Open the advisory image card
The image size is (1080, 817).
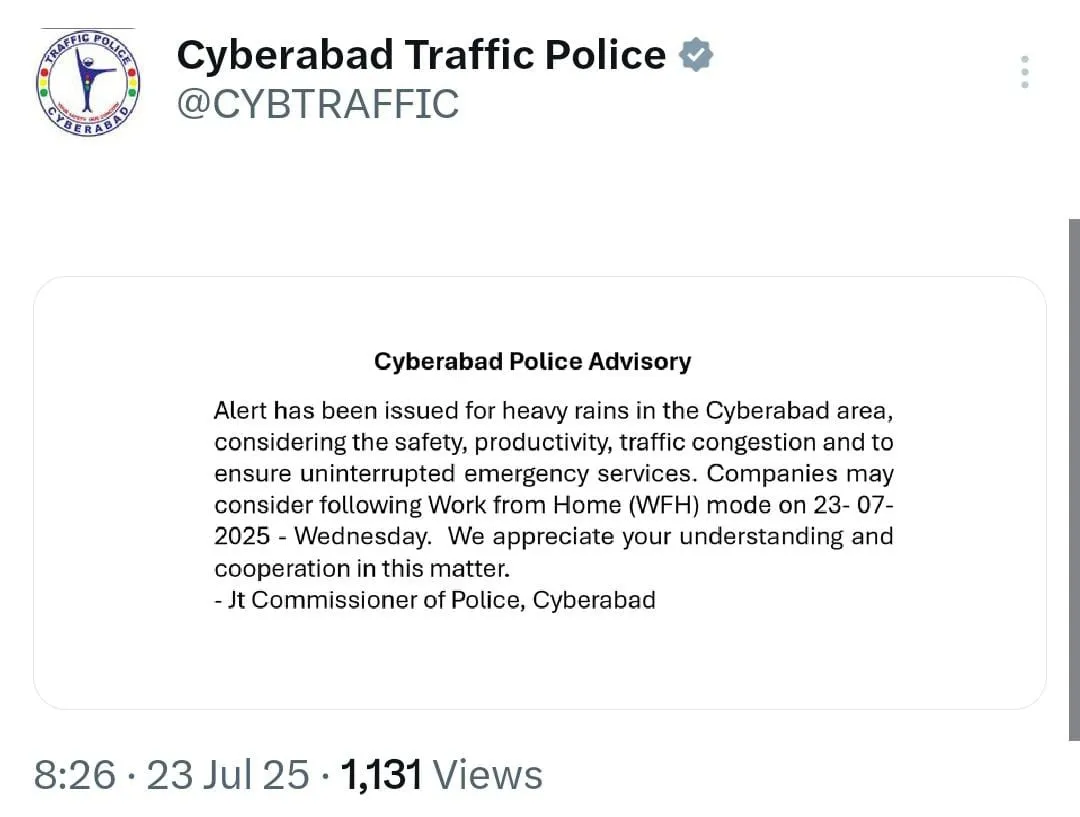click(540, 493)
